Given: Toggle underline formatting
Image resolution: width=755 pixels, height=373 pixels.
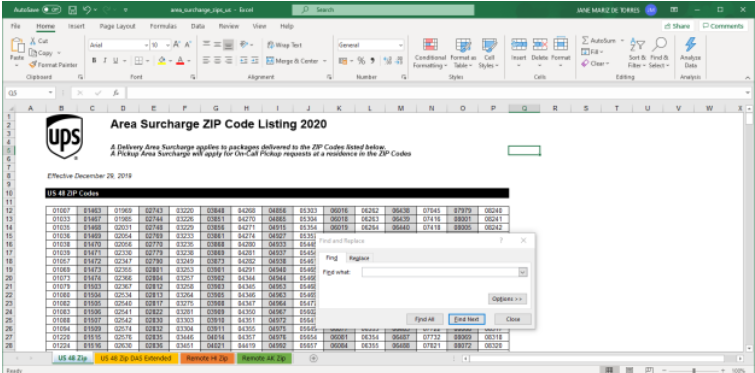Looking at the screenshot, I should click(x=116, y=61).
